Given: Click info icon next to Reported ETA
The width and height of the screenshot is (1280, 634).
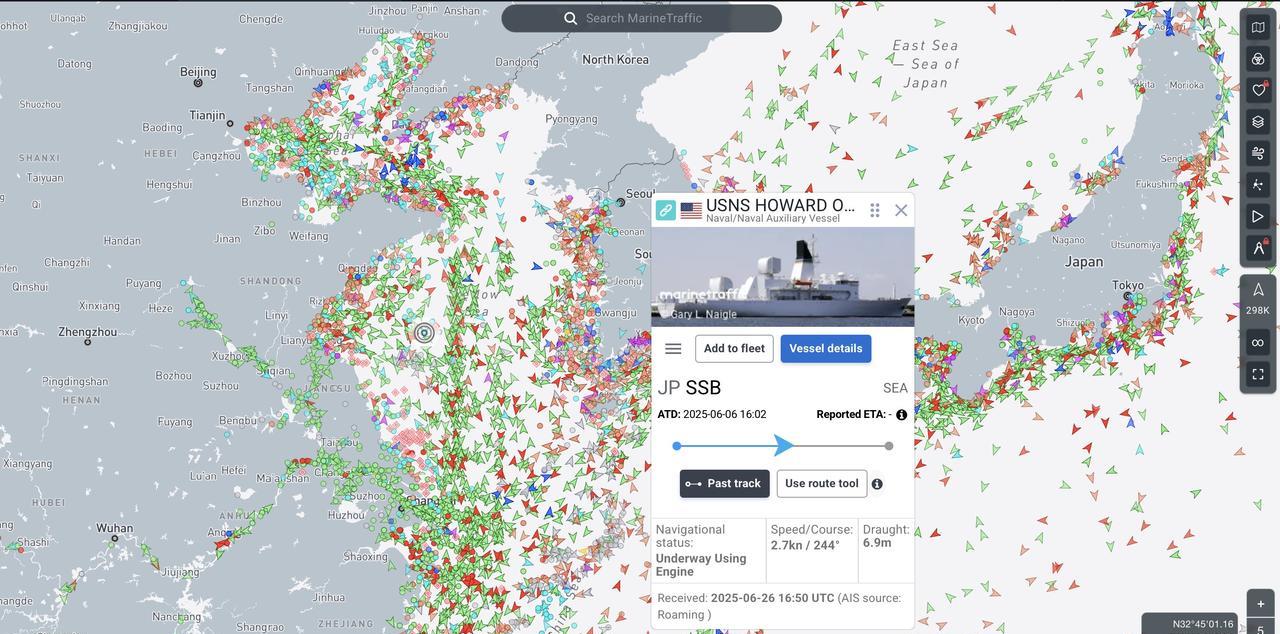Looking at the screenshot, I should [x=901, y=415].
